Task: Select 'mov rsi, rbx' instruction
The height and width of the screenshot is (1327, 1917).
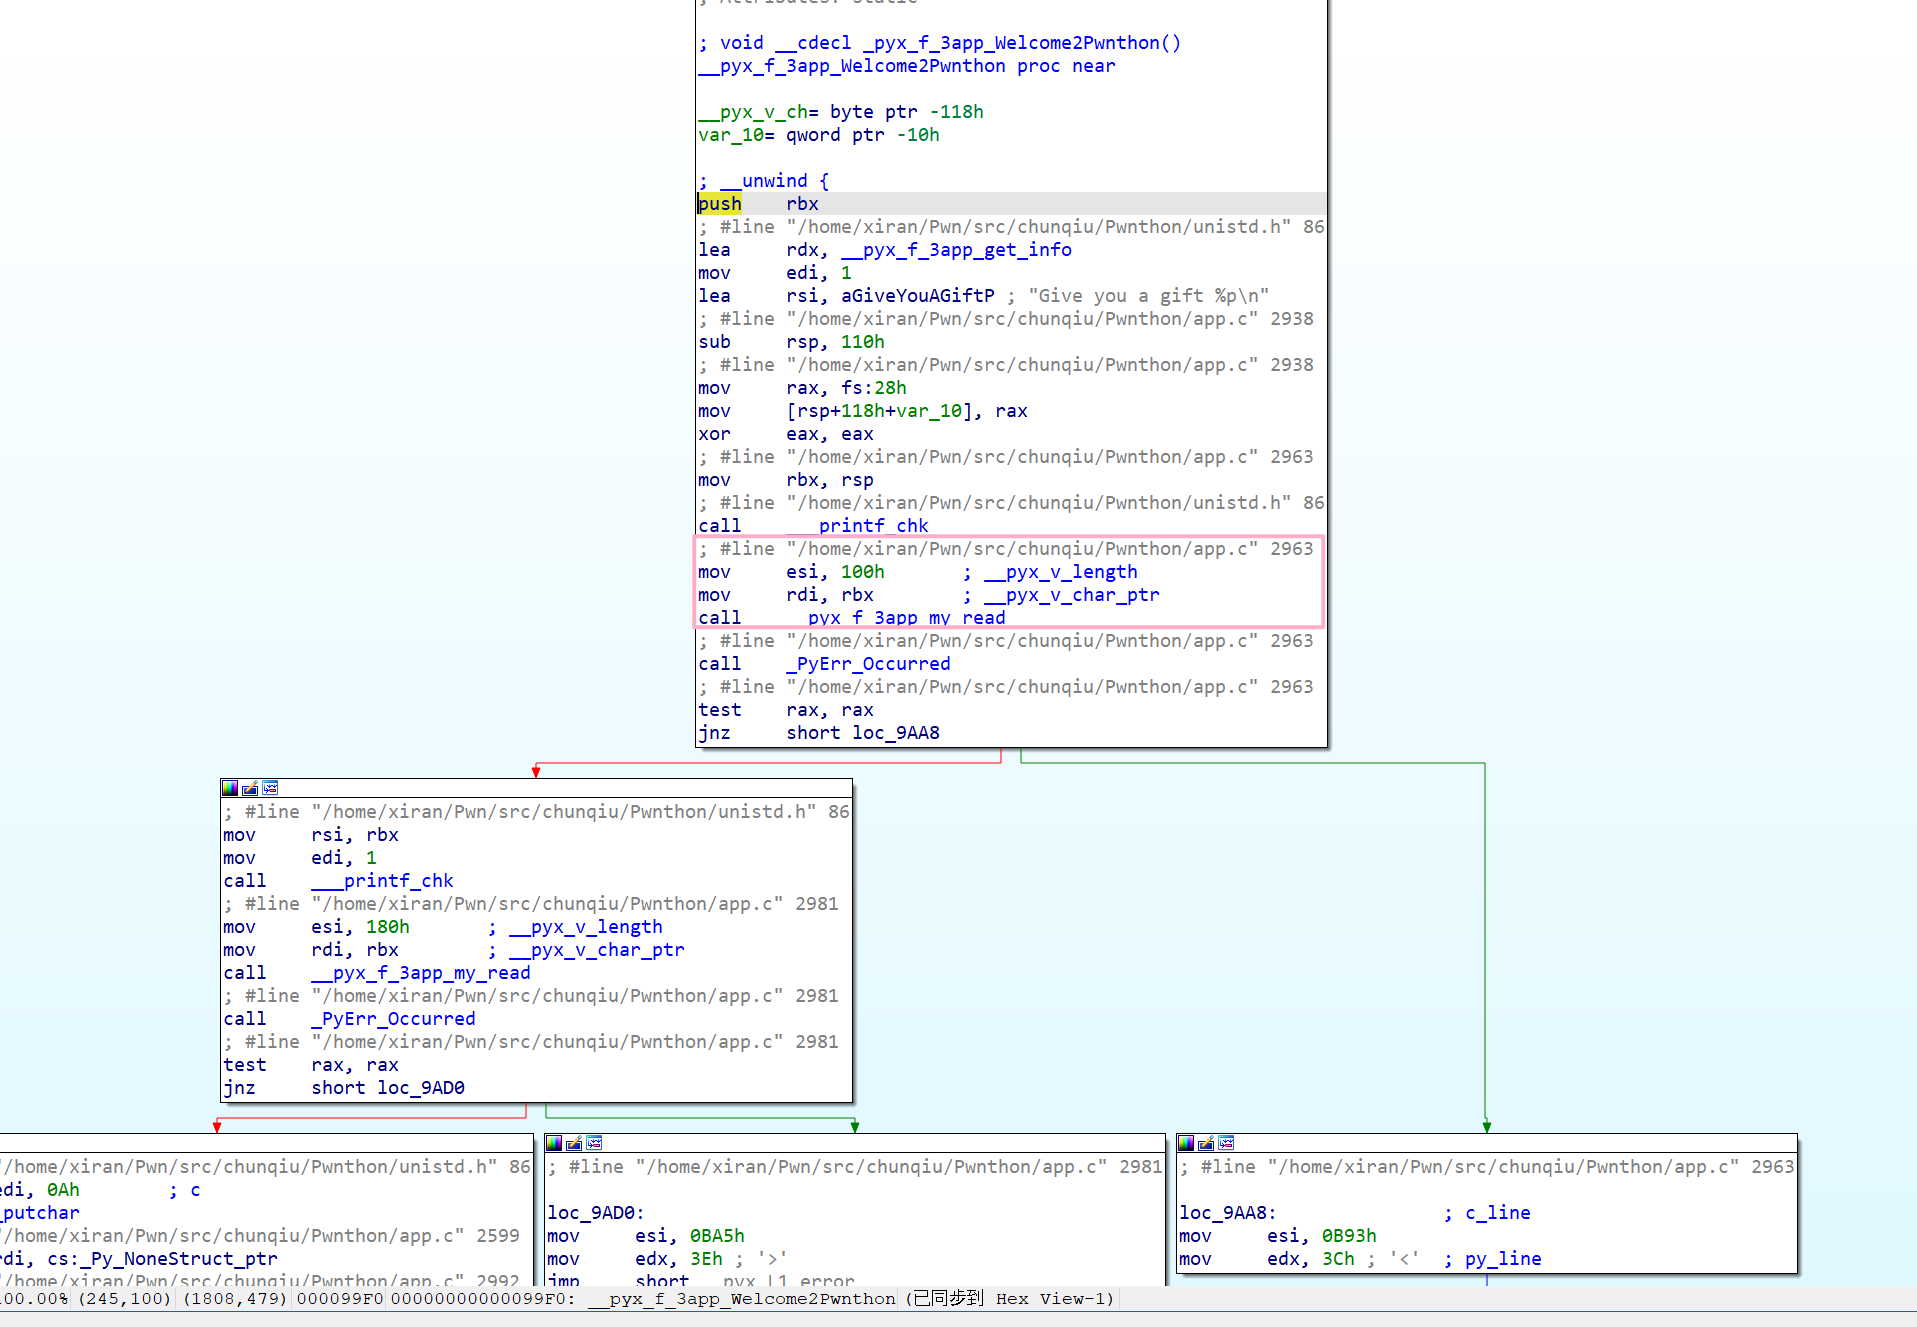Action: coord(311,835)
